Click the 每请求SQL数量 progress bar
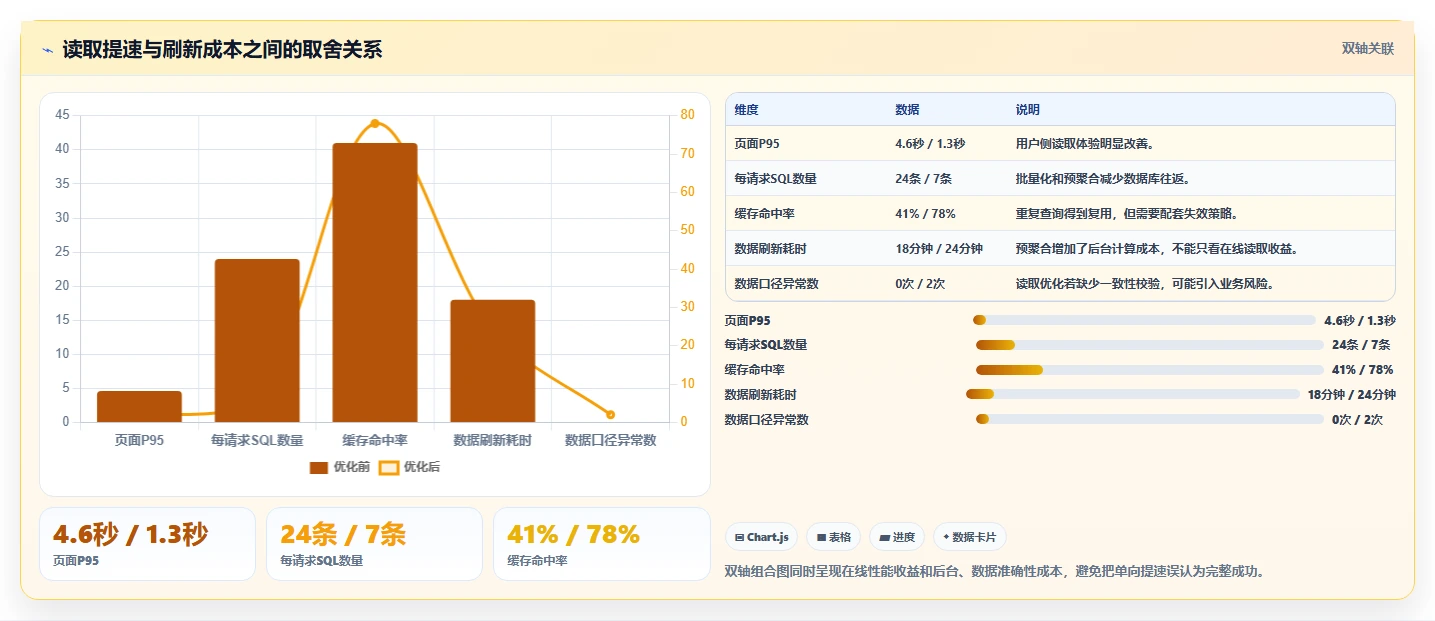The width and height of the screenshot is (1435, 621). (x=1150, y=345)
